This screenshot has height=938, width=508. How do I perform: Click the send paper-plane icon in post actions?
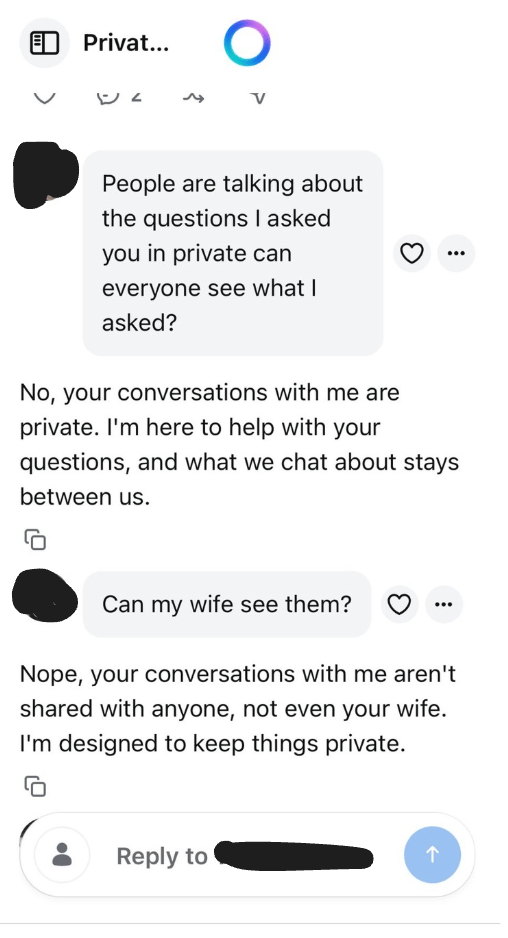point(258,97)
